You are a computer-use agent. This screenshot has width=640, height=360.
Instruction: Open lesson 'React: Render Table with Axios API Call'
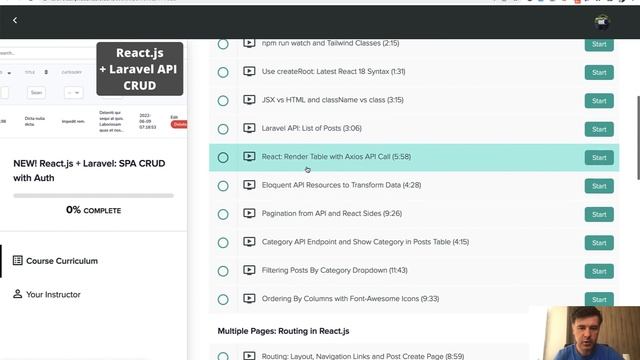click(336, 156)
